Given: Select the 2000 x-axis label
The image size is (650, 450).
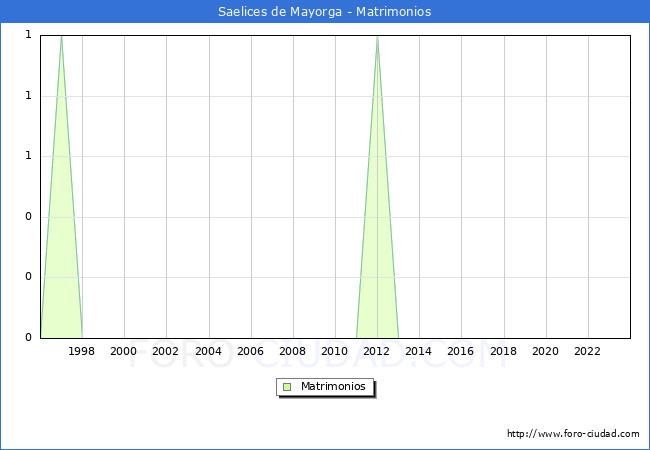Looking at the screenshot, I should [x=124, y=351].
